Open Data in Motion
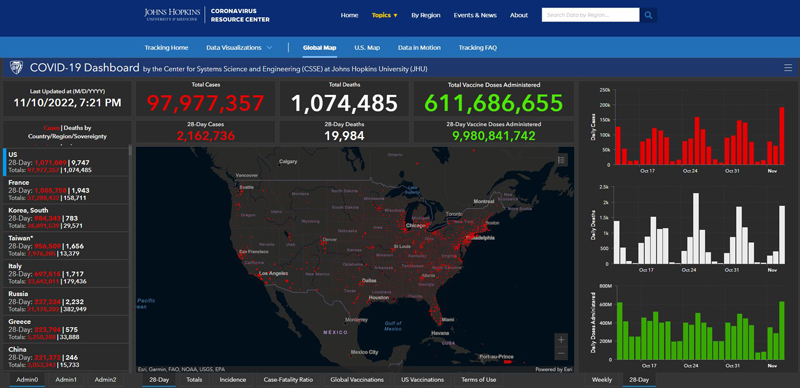The width and height of the screenshot is (800, 388). point(419,47)
